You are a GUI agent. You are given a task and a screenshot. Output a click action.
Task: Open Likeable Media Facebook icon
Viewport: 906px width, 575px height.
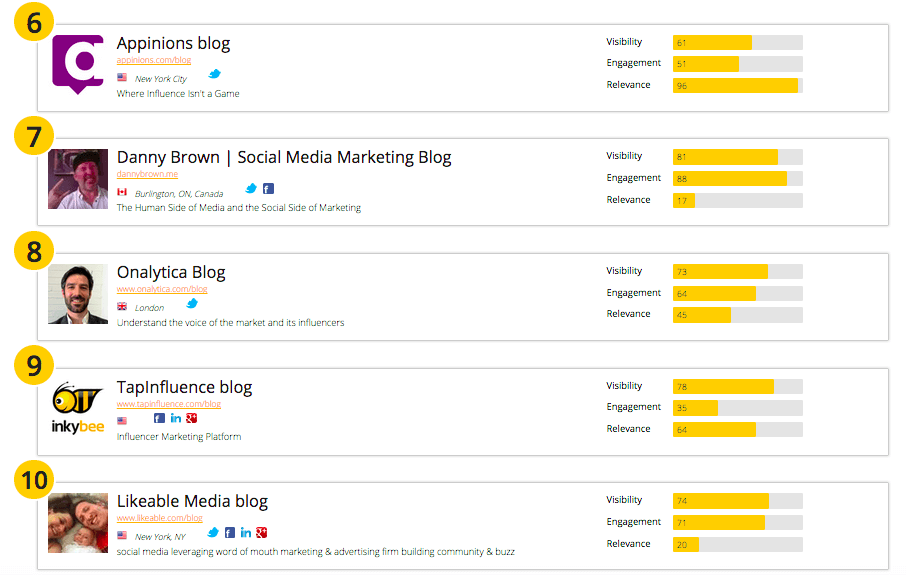point(230,533)
